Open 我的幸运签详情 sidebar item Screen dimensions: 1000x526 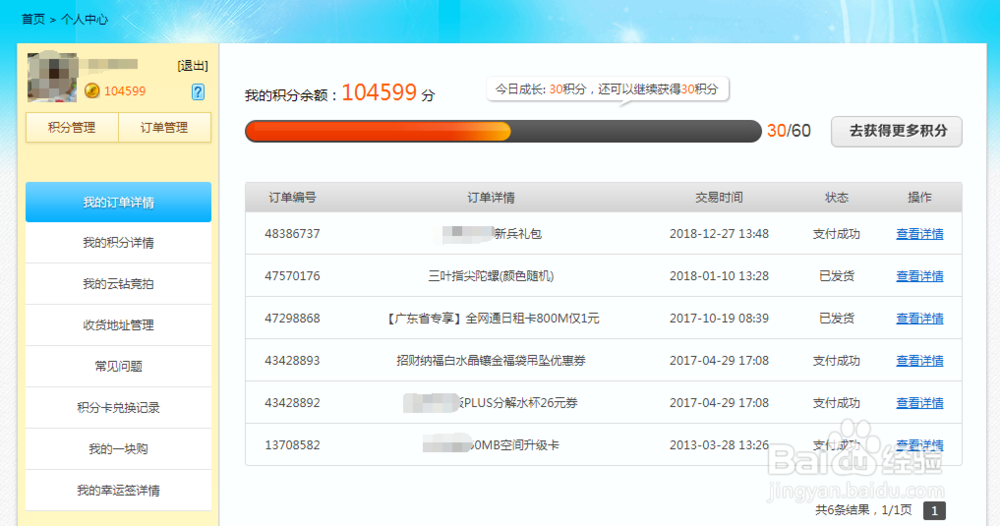click(x=118, y=490)
